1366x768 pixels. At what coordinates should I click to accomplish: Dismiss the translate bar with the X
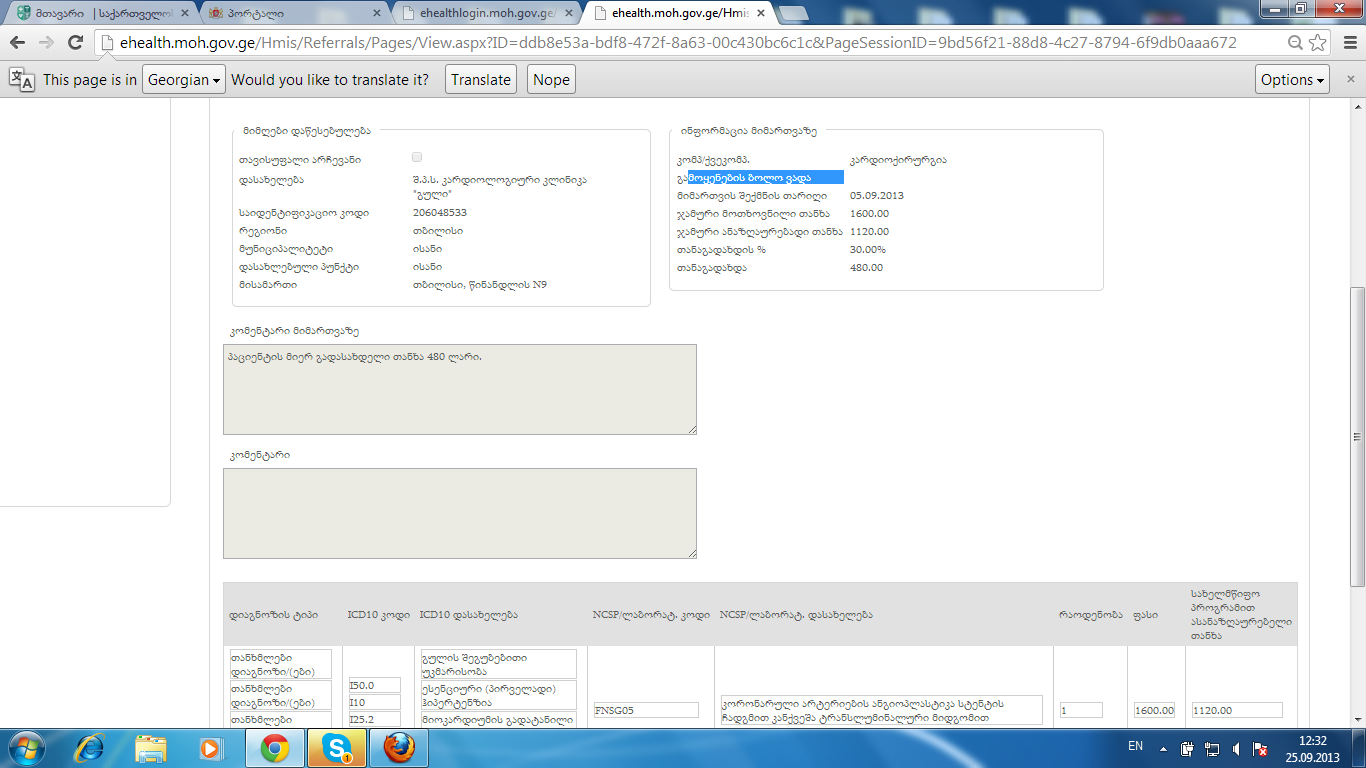tap(1346, 80)
